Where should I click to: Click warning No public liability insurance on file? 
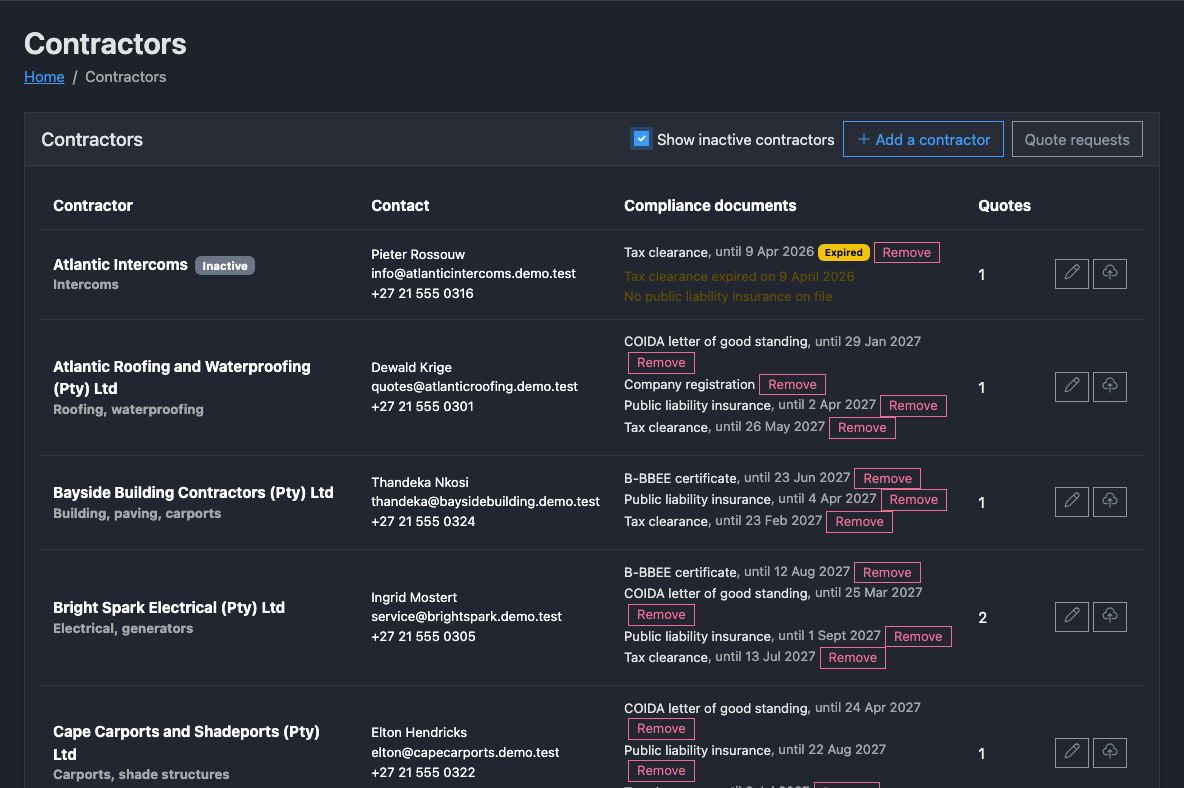click(728, 297)
